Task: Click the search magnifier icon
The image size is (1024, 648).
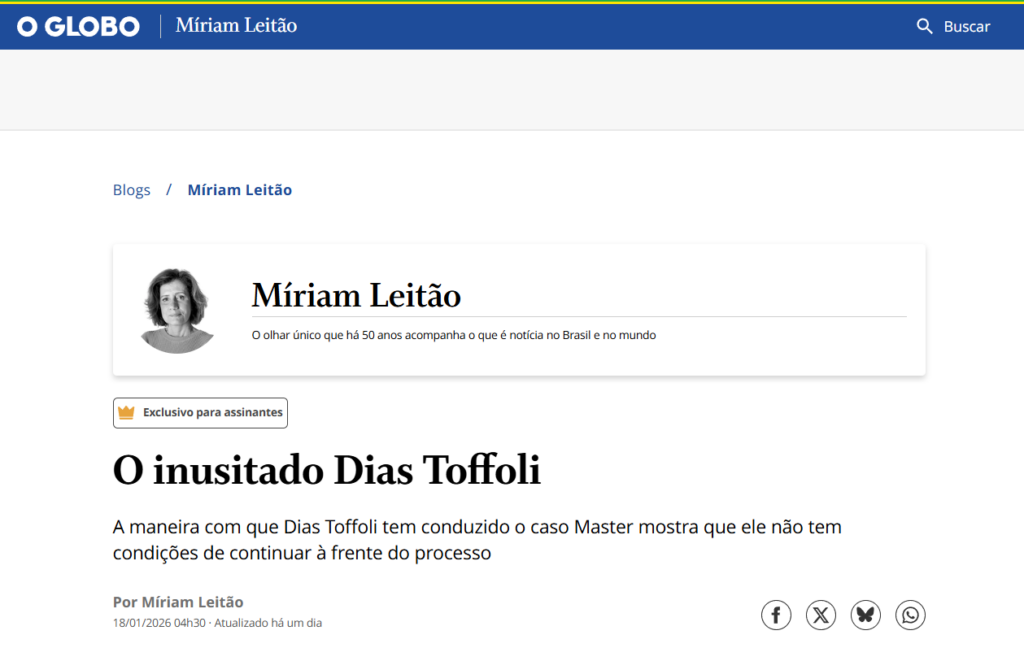Action: pyautogui.click(x=924, y=26)
